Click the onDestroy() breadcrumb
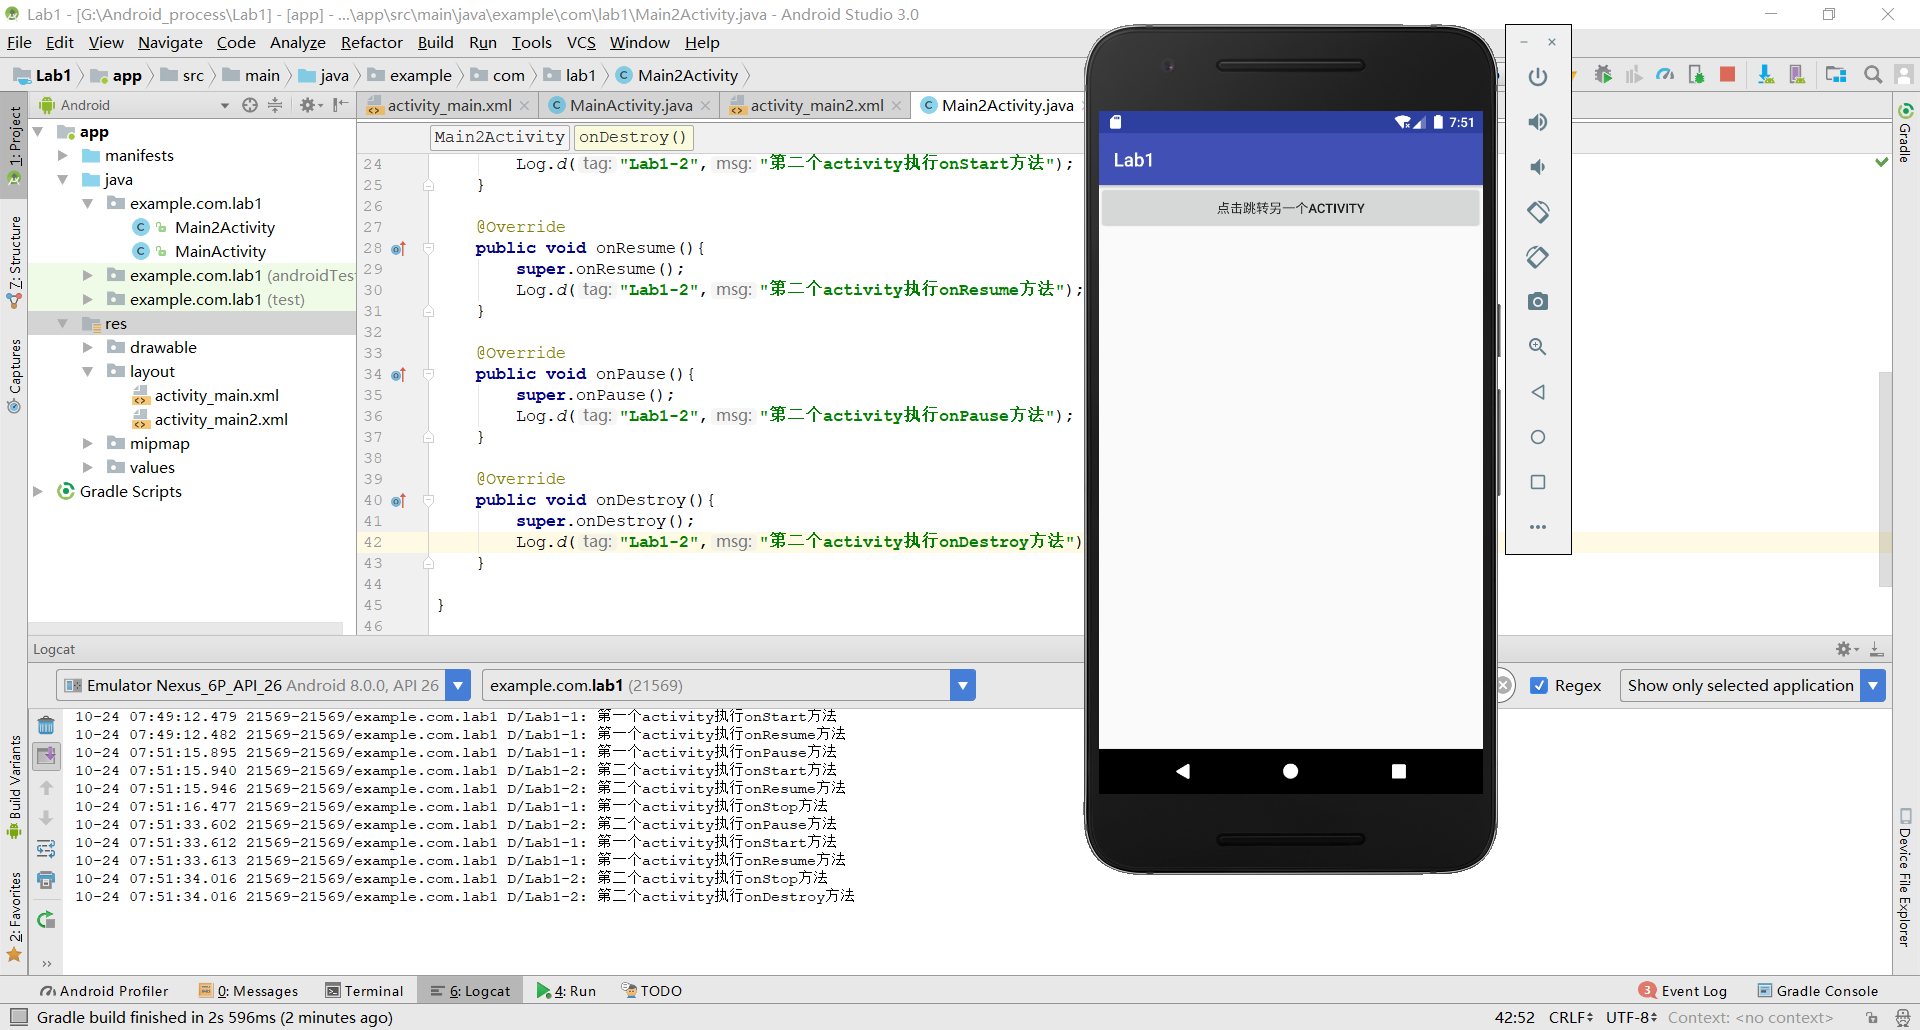Viewport: 1920px width, 1030px height. [633, 137]
